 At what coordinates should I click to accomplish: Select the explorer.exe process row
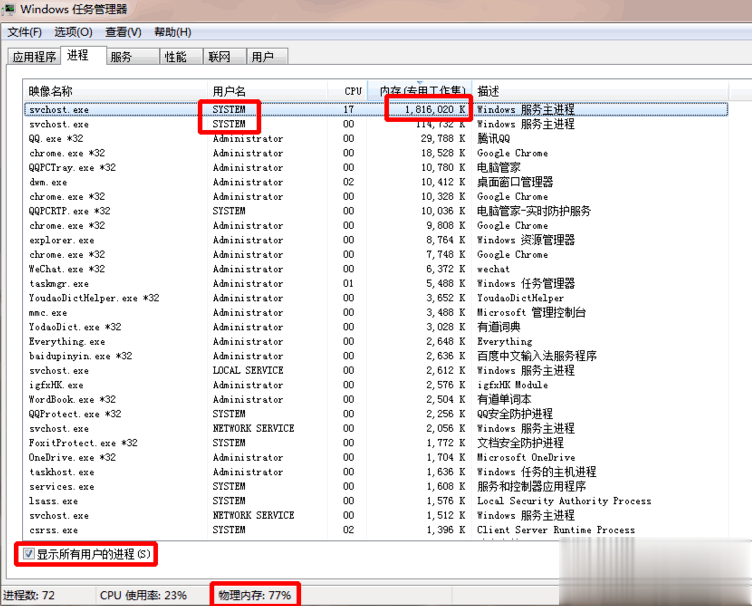point(376,240)
